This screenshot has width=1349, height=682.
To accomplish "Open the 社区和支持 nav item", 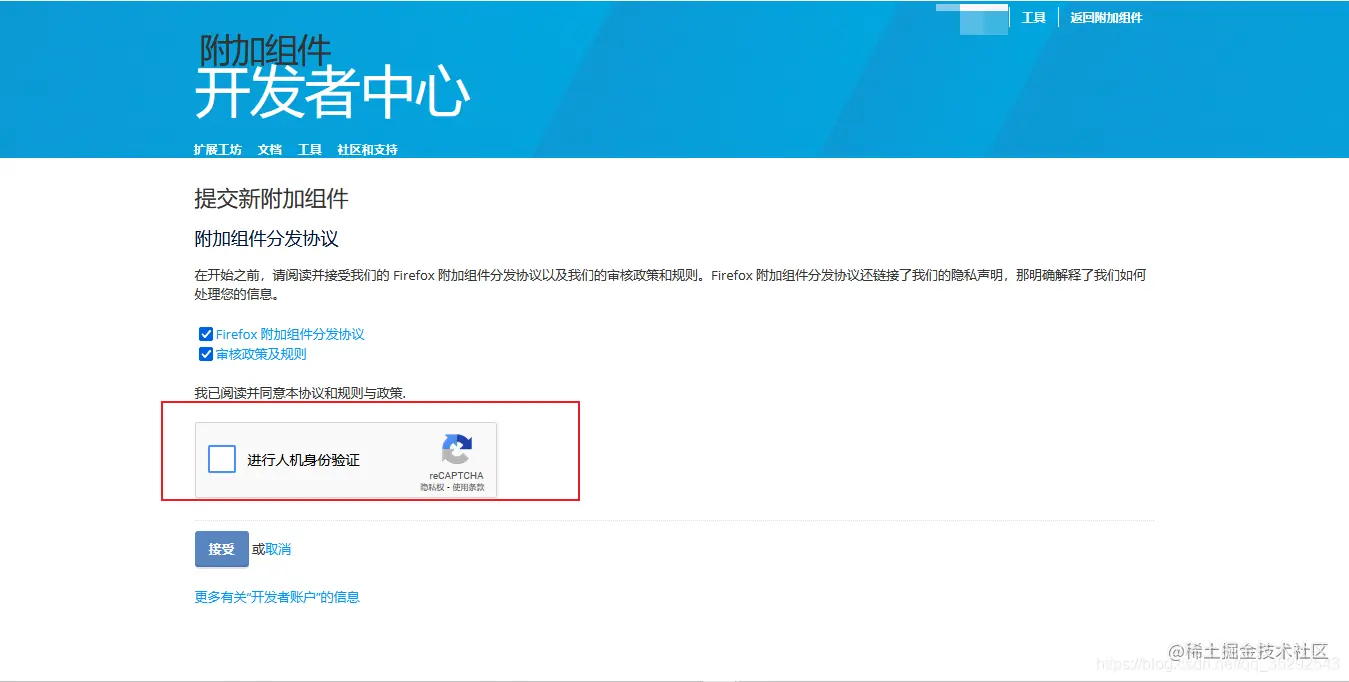I will [368, 150].
